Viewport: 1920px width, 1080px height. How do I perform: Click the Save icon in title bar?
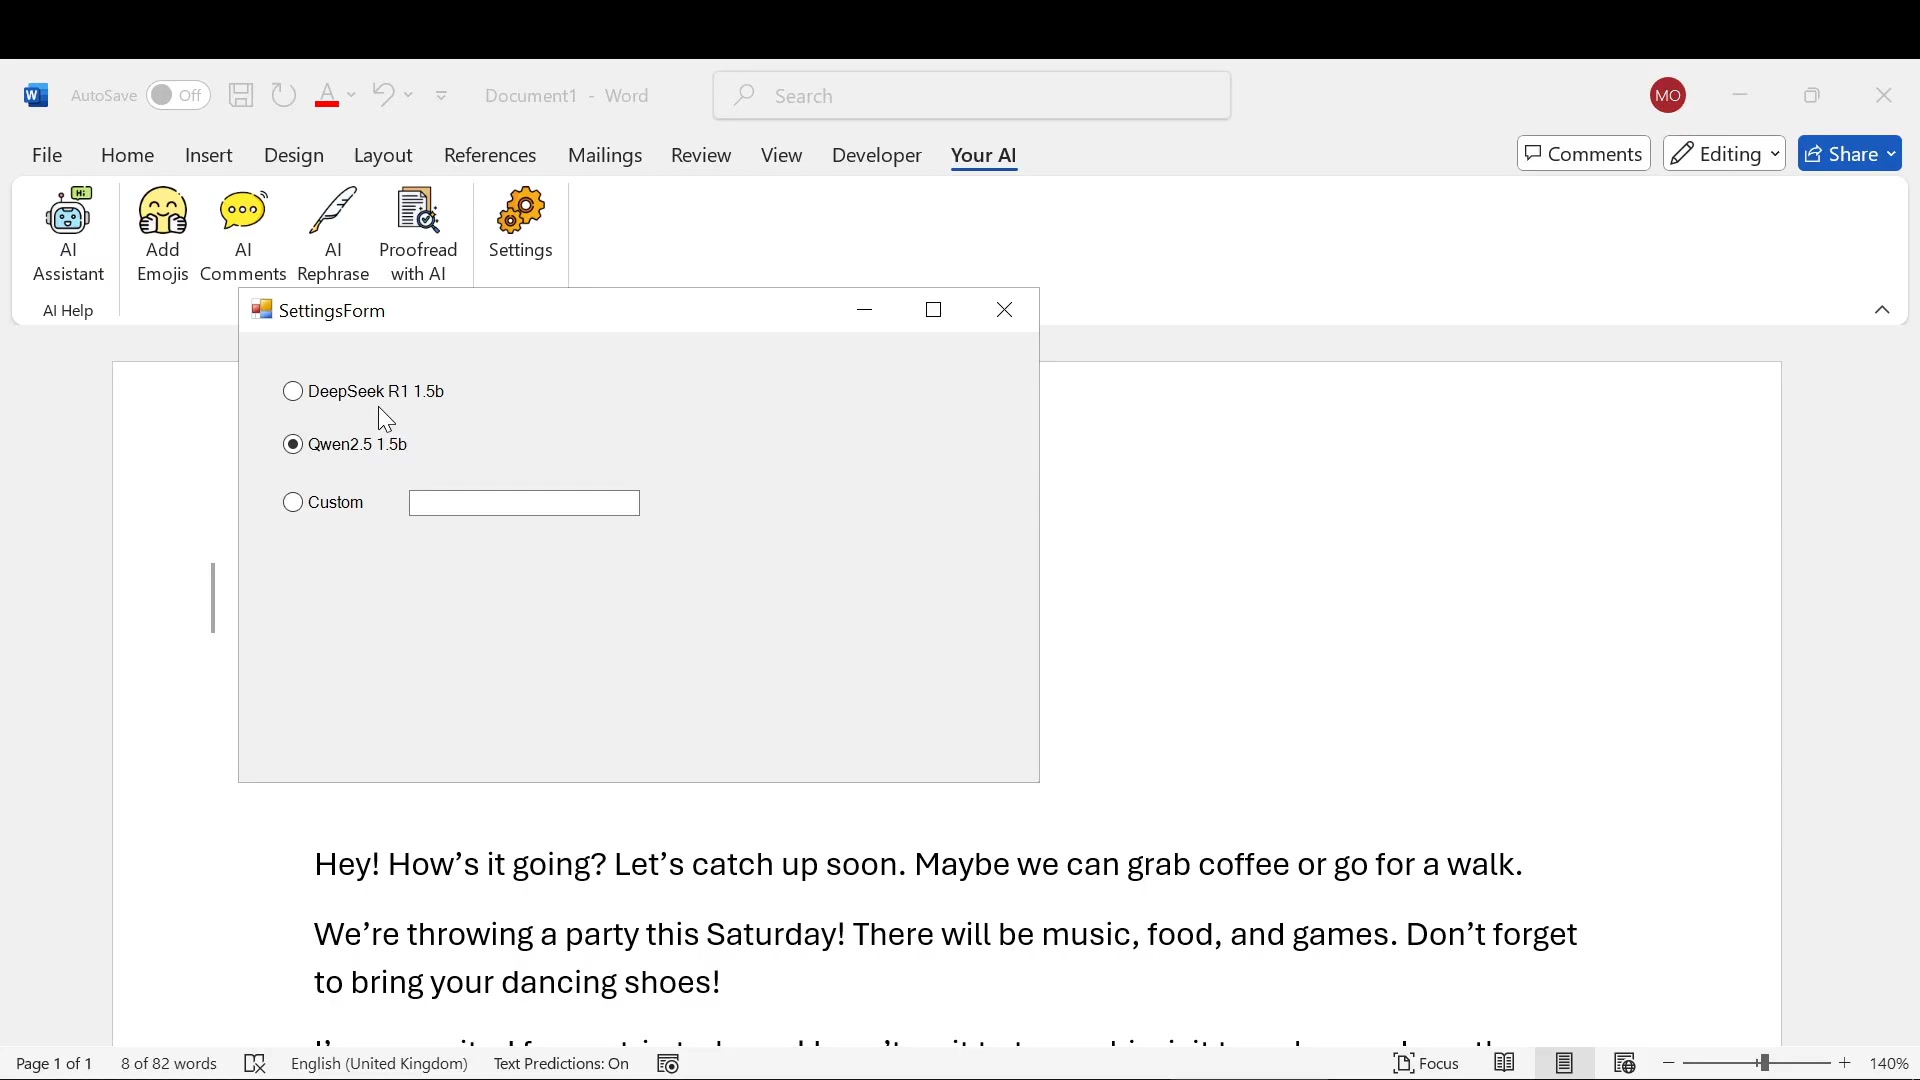(241, 95)
